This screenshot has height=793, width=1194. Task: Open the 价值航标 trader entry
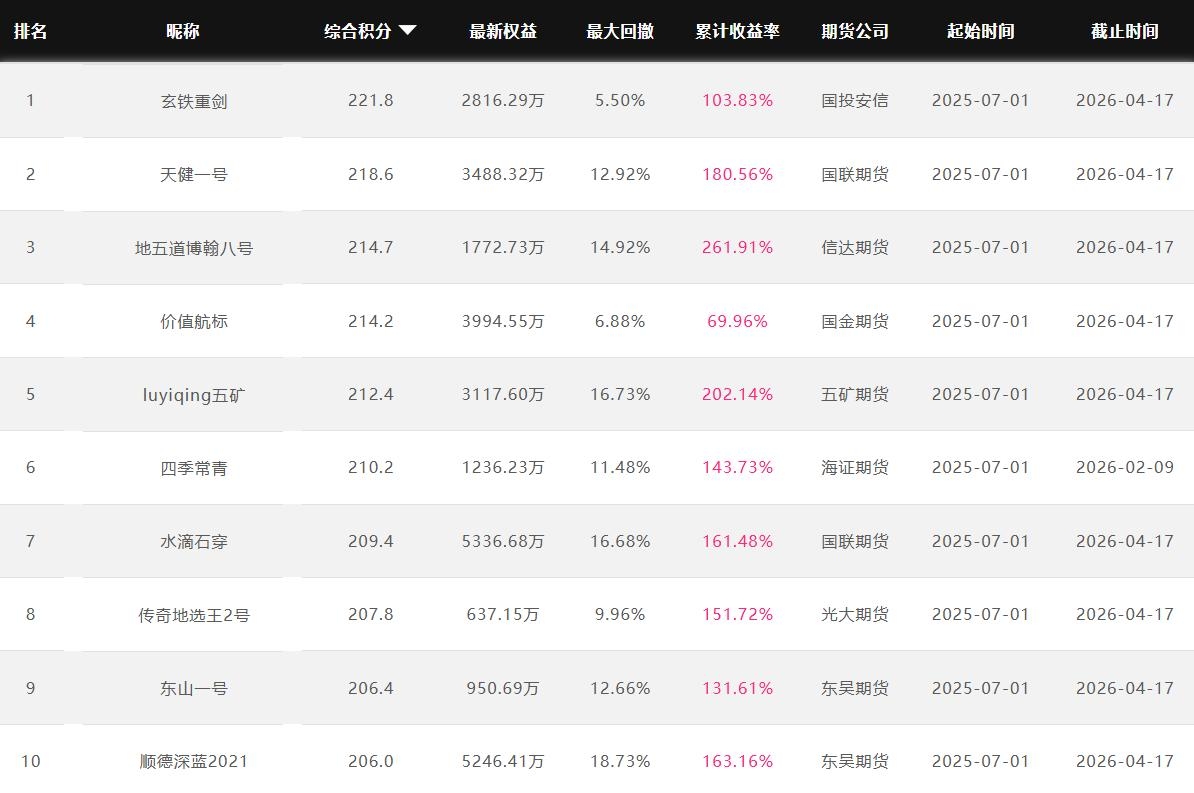point(194,321)
